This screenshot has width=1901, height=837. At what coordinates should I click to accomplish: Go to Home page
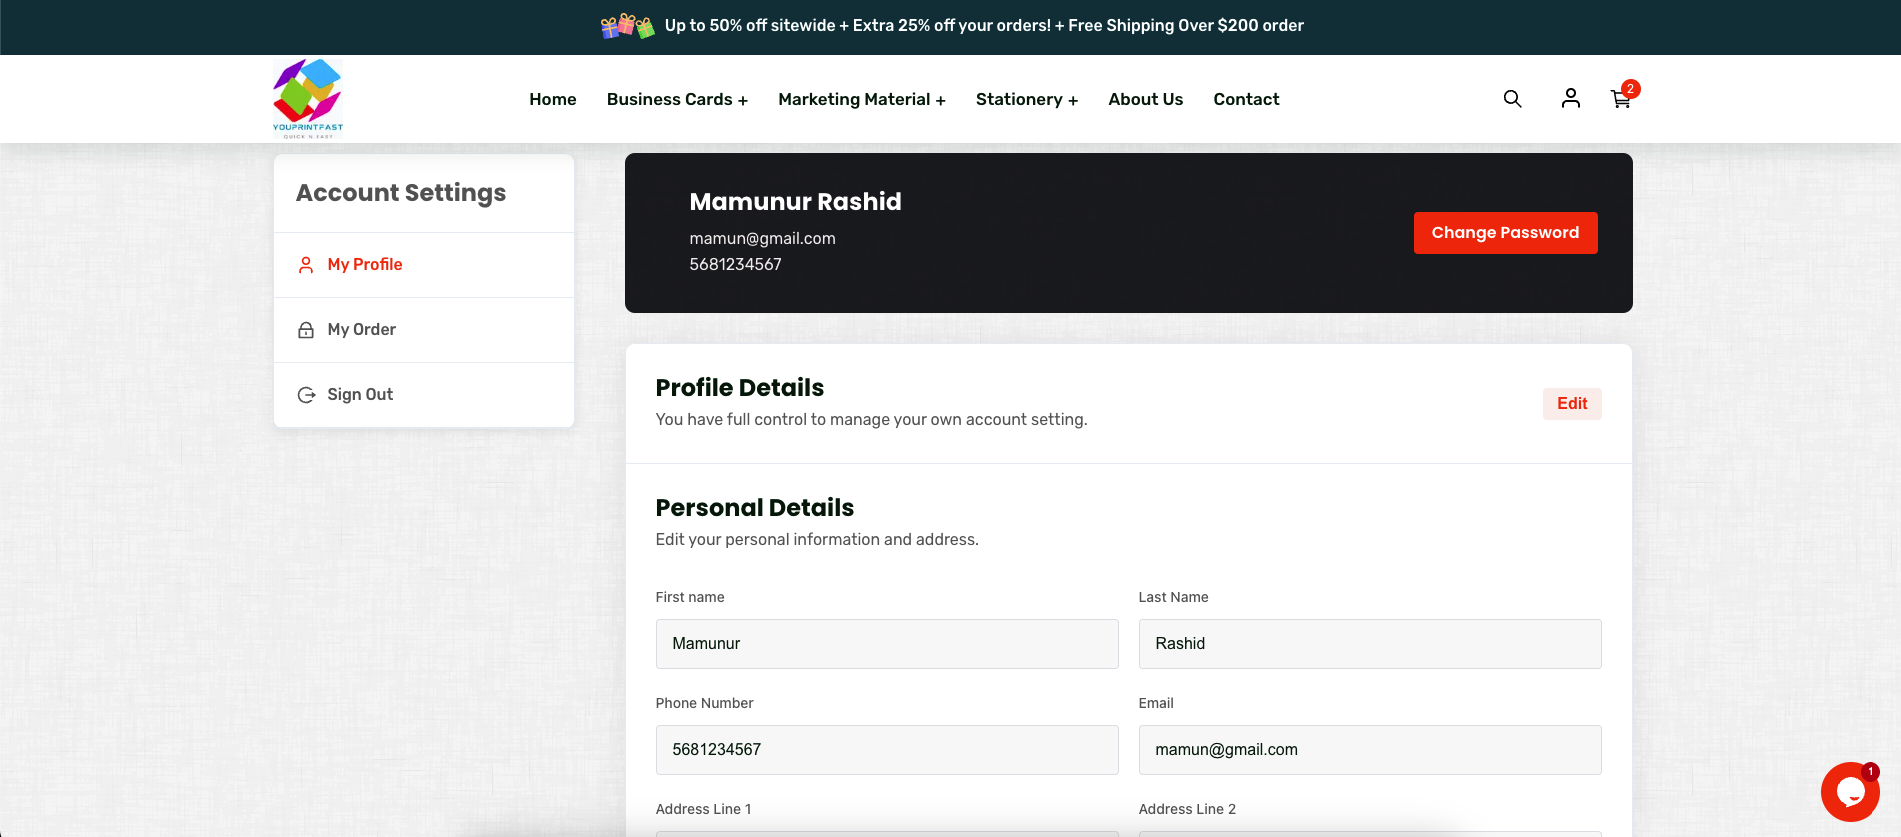(x=552, y=99)
